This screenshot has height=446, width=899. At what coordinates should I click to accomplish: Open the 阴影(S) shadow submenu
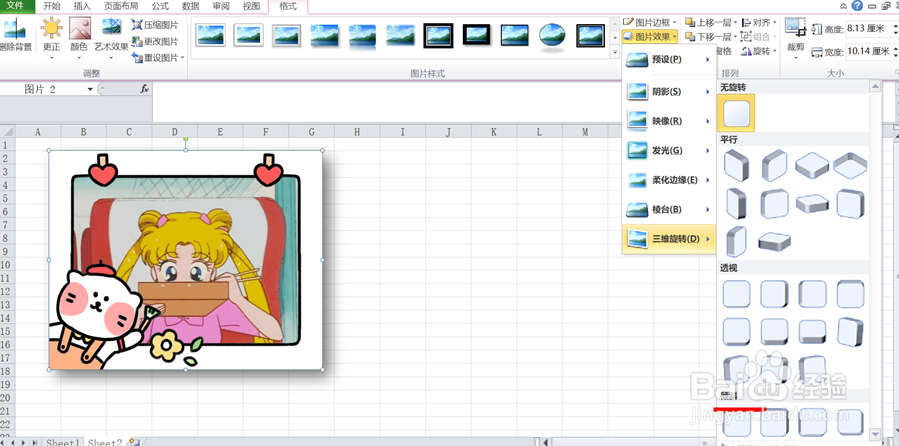click(x=669, y=92)
